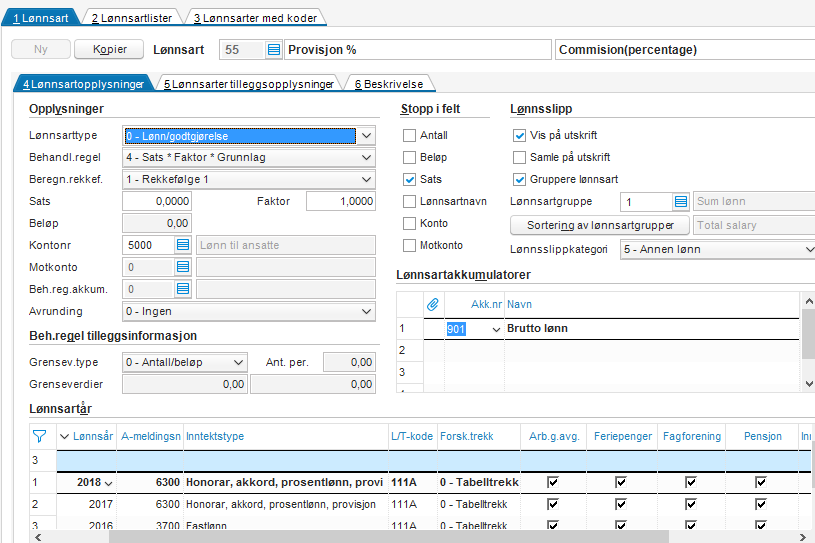Enable the Konto stop checkbox
Image resolution: width=815 pixels, height=543 pixels.
pos(410,223)
